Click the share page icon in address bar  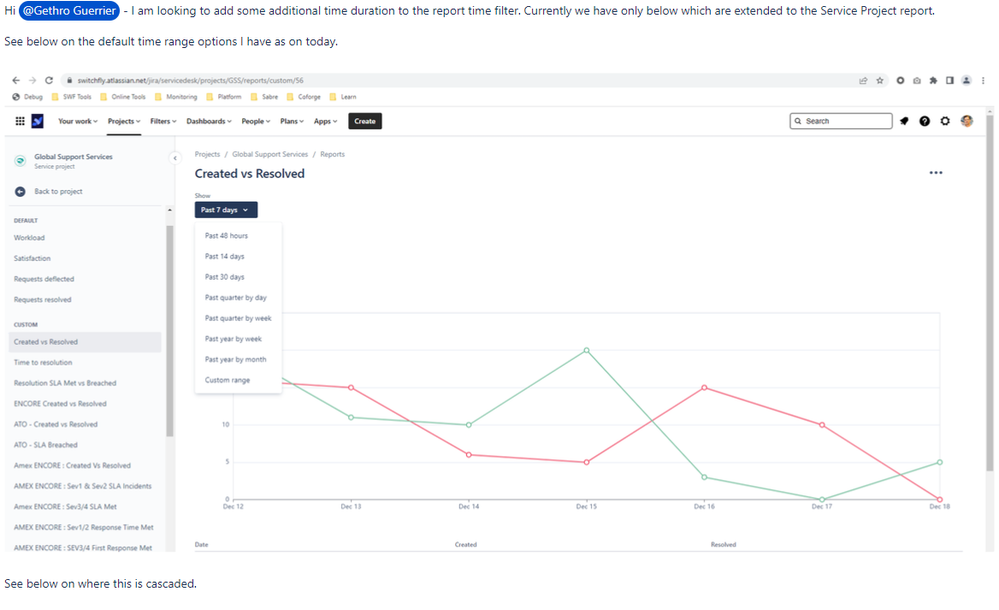coord(863,80)
